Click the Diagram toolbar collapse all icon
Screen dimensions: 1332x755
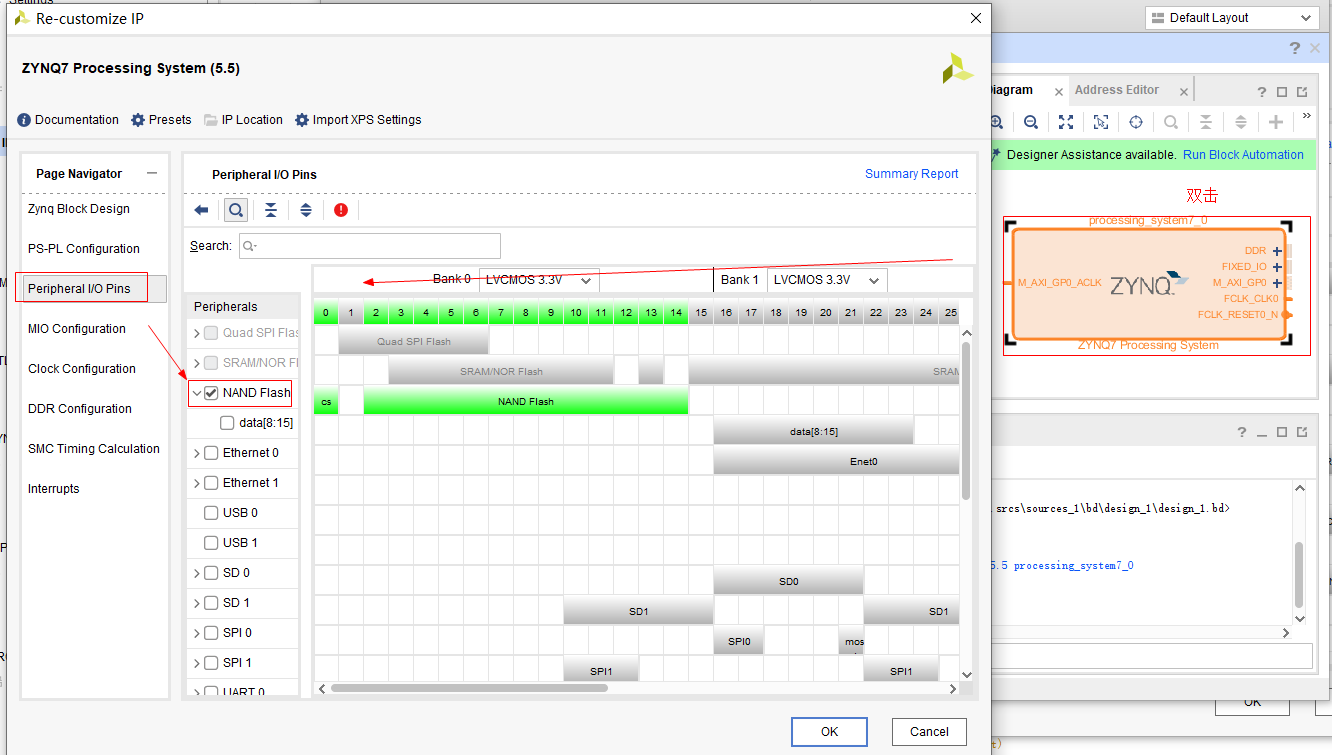[1206, 122]
